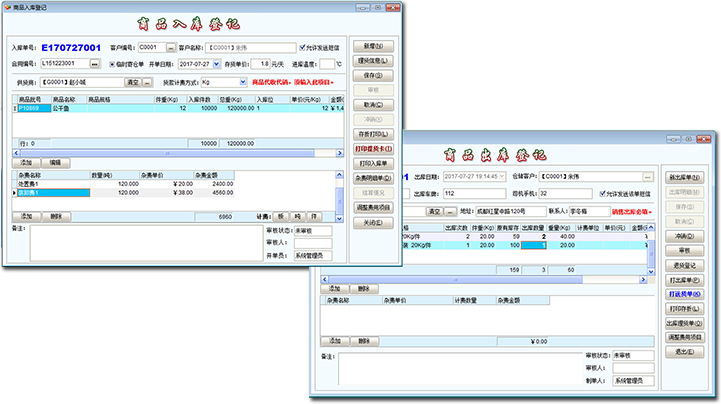Open the contract number L151223001 lookup button
721x404 pixels.
95,64
